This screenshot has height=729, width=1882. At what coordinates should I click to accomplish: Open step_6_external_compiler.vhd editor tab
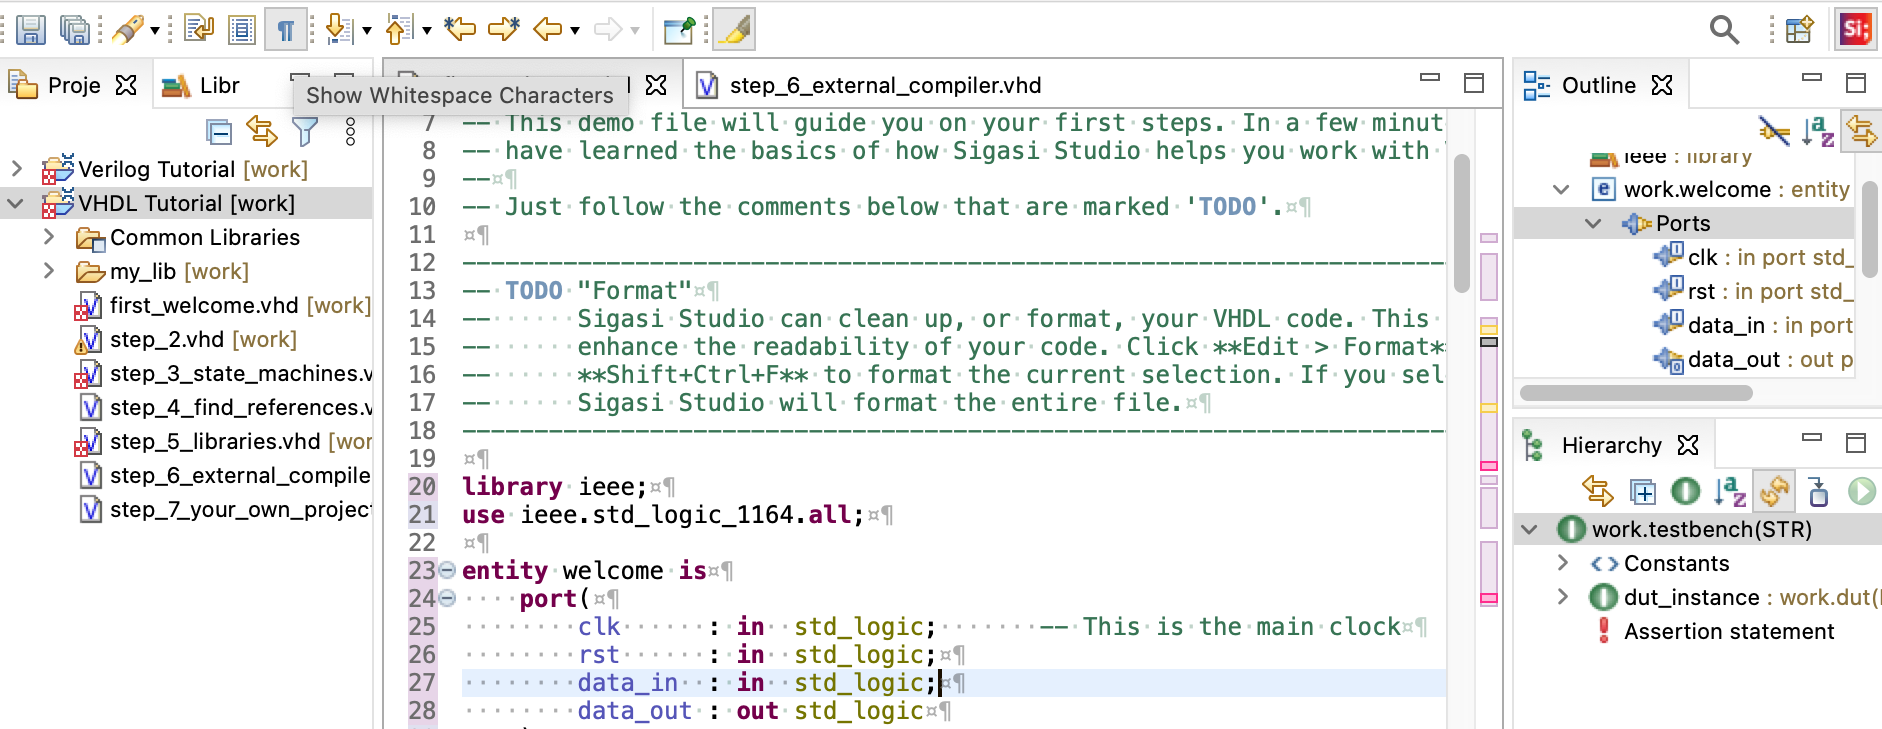(870, 86)
